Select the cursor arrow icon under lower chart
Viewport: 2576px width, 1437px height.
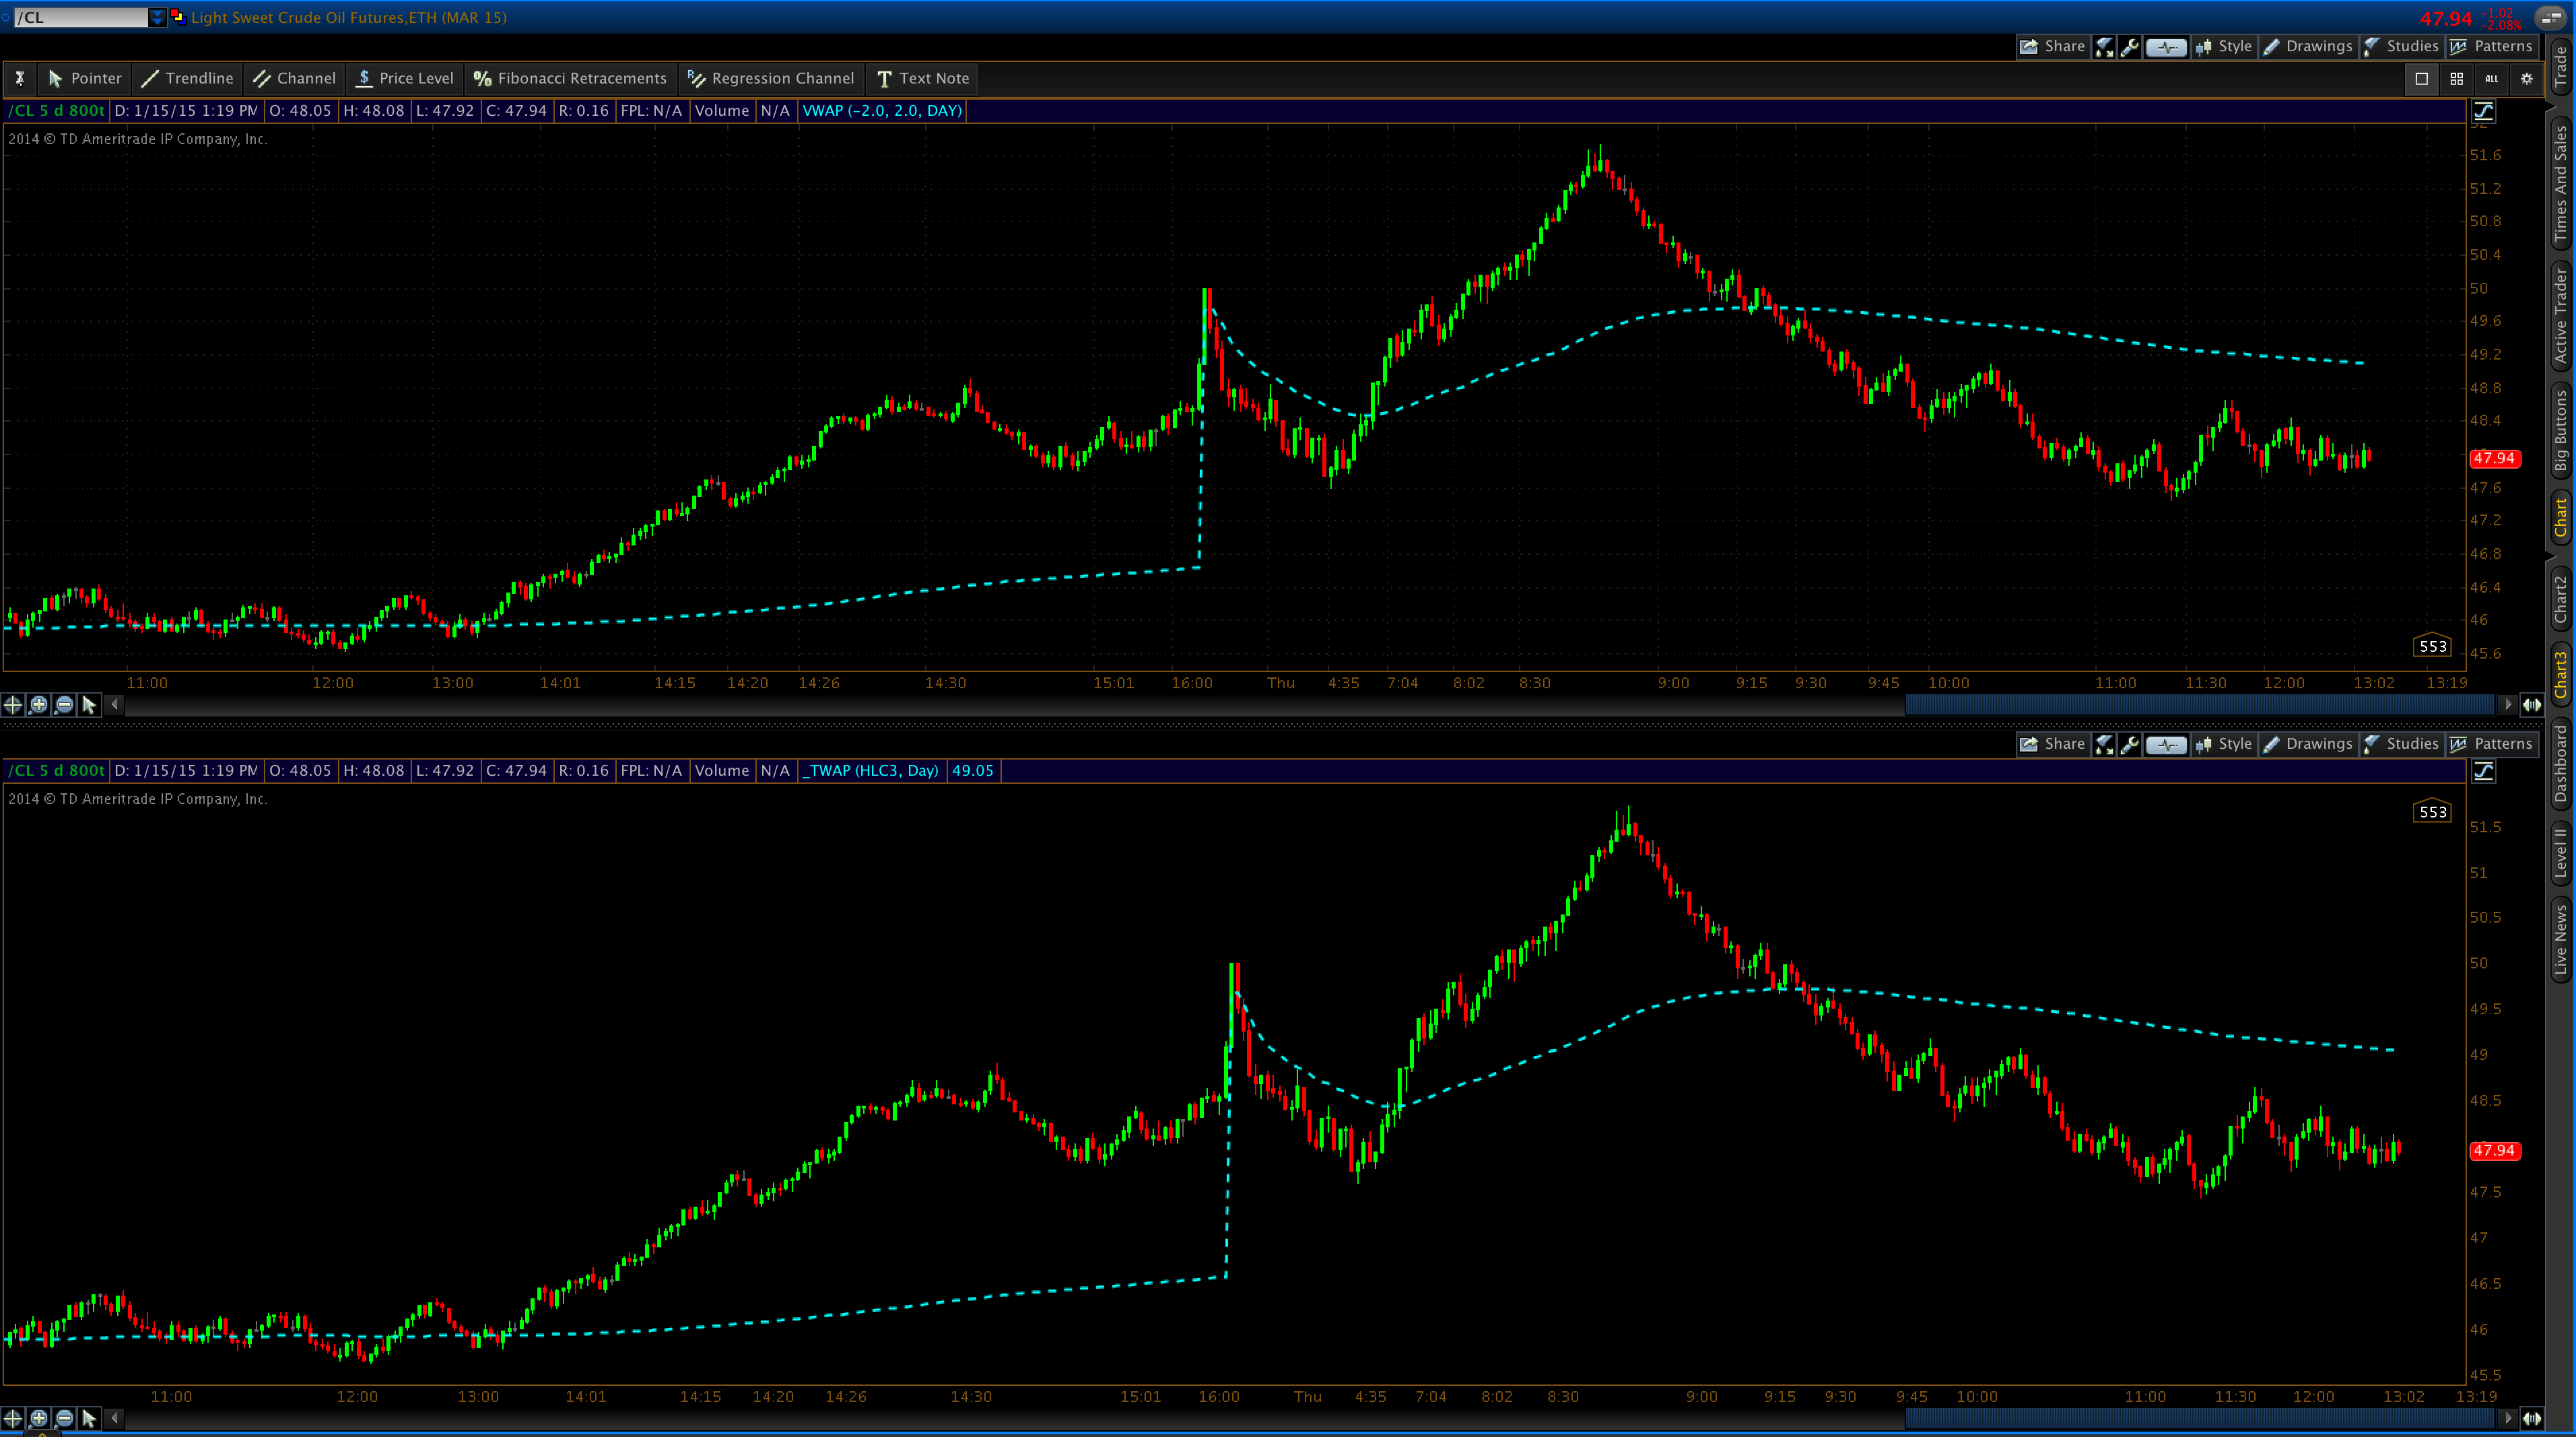point(89,1418)
